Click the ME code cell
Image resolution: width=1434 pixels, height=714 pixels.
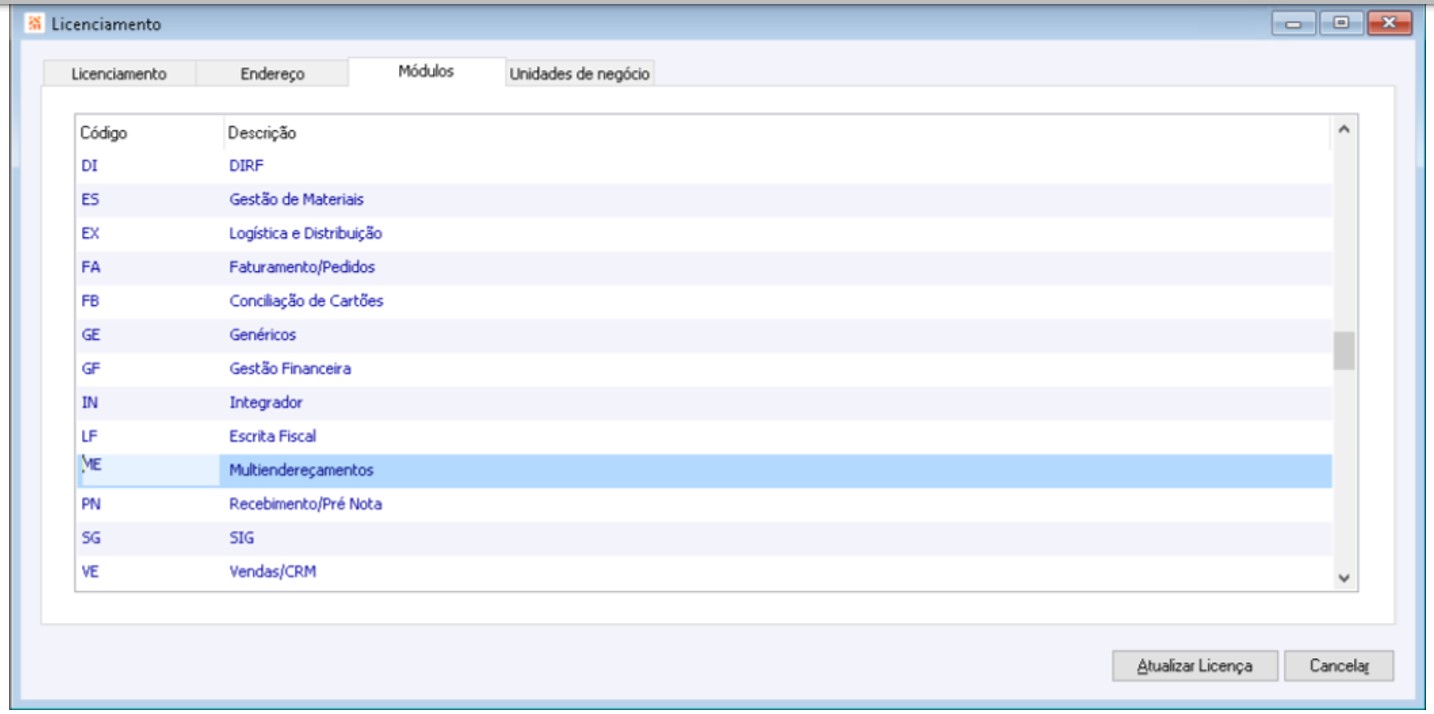148,471
